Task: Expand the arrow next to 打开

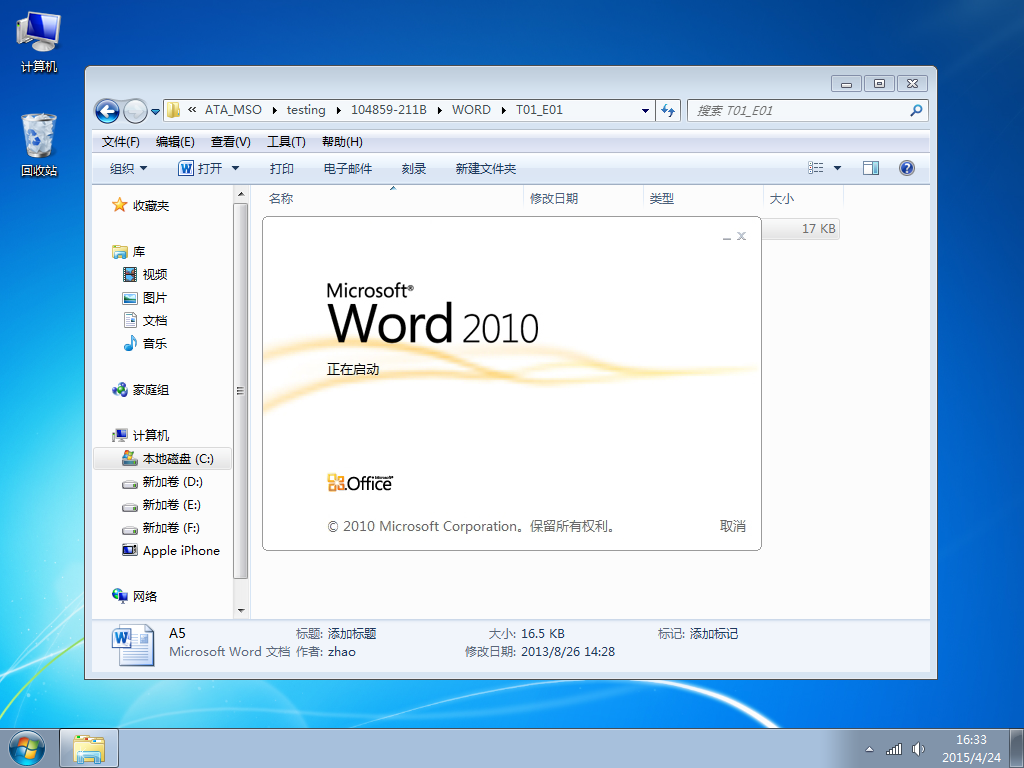Action: click(236, 168)
